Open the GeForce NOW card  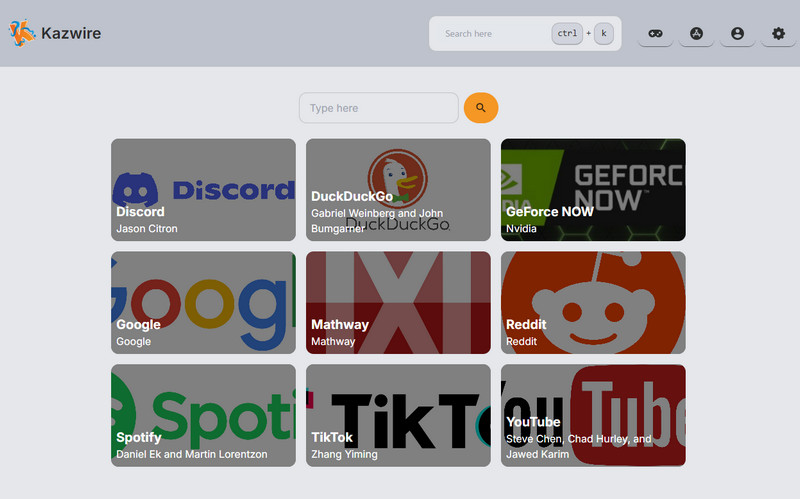pos(593,190)
